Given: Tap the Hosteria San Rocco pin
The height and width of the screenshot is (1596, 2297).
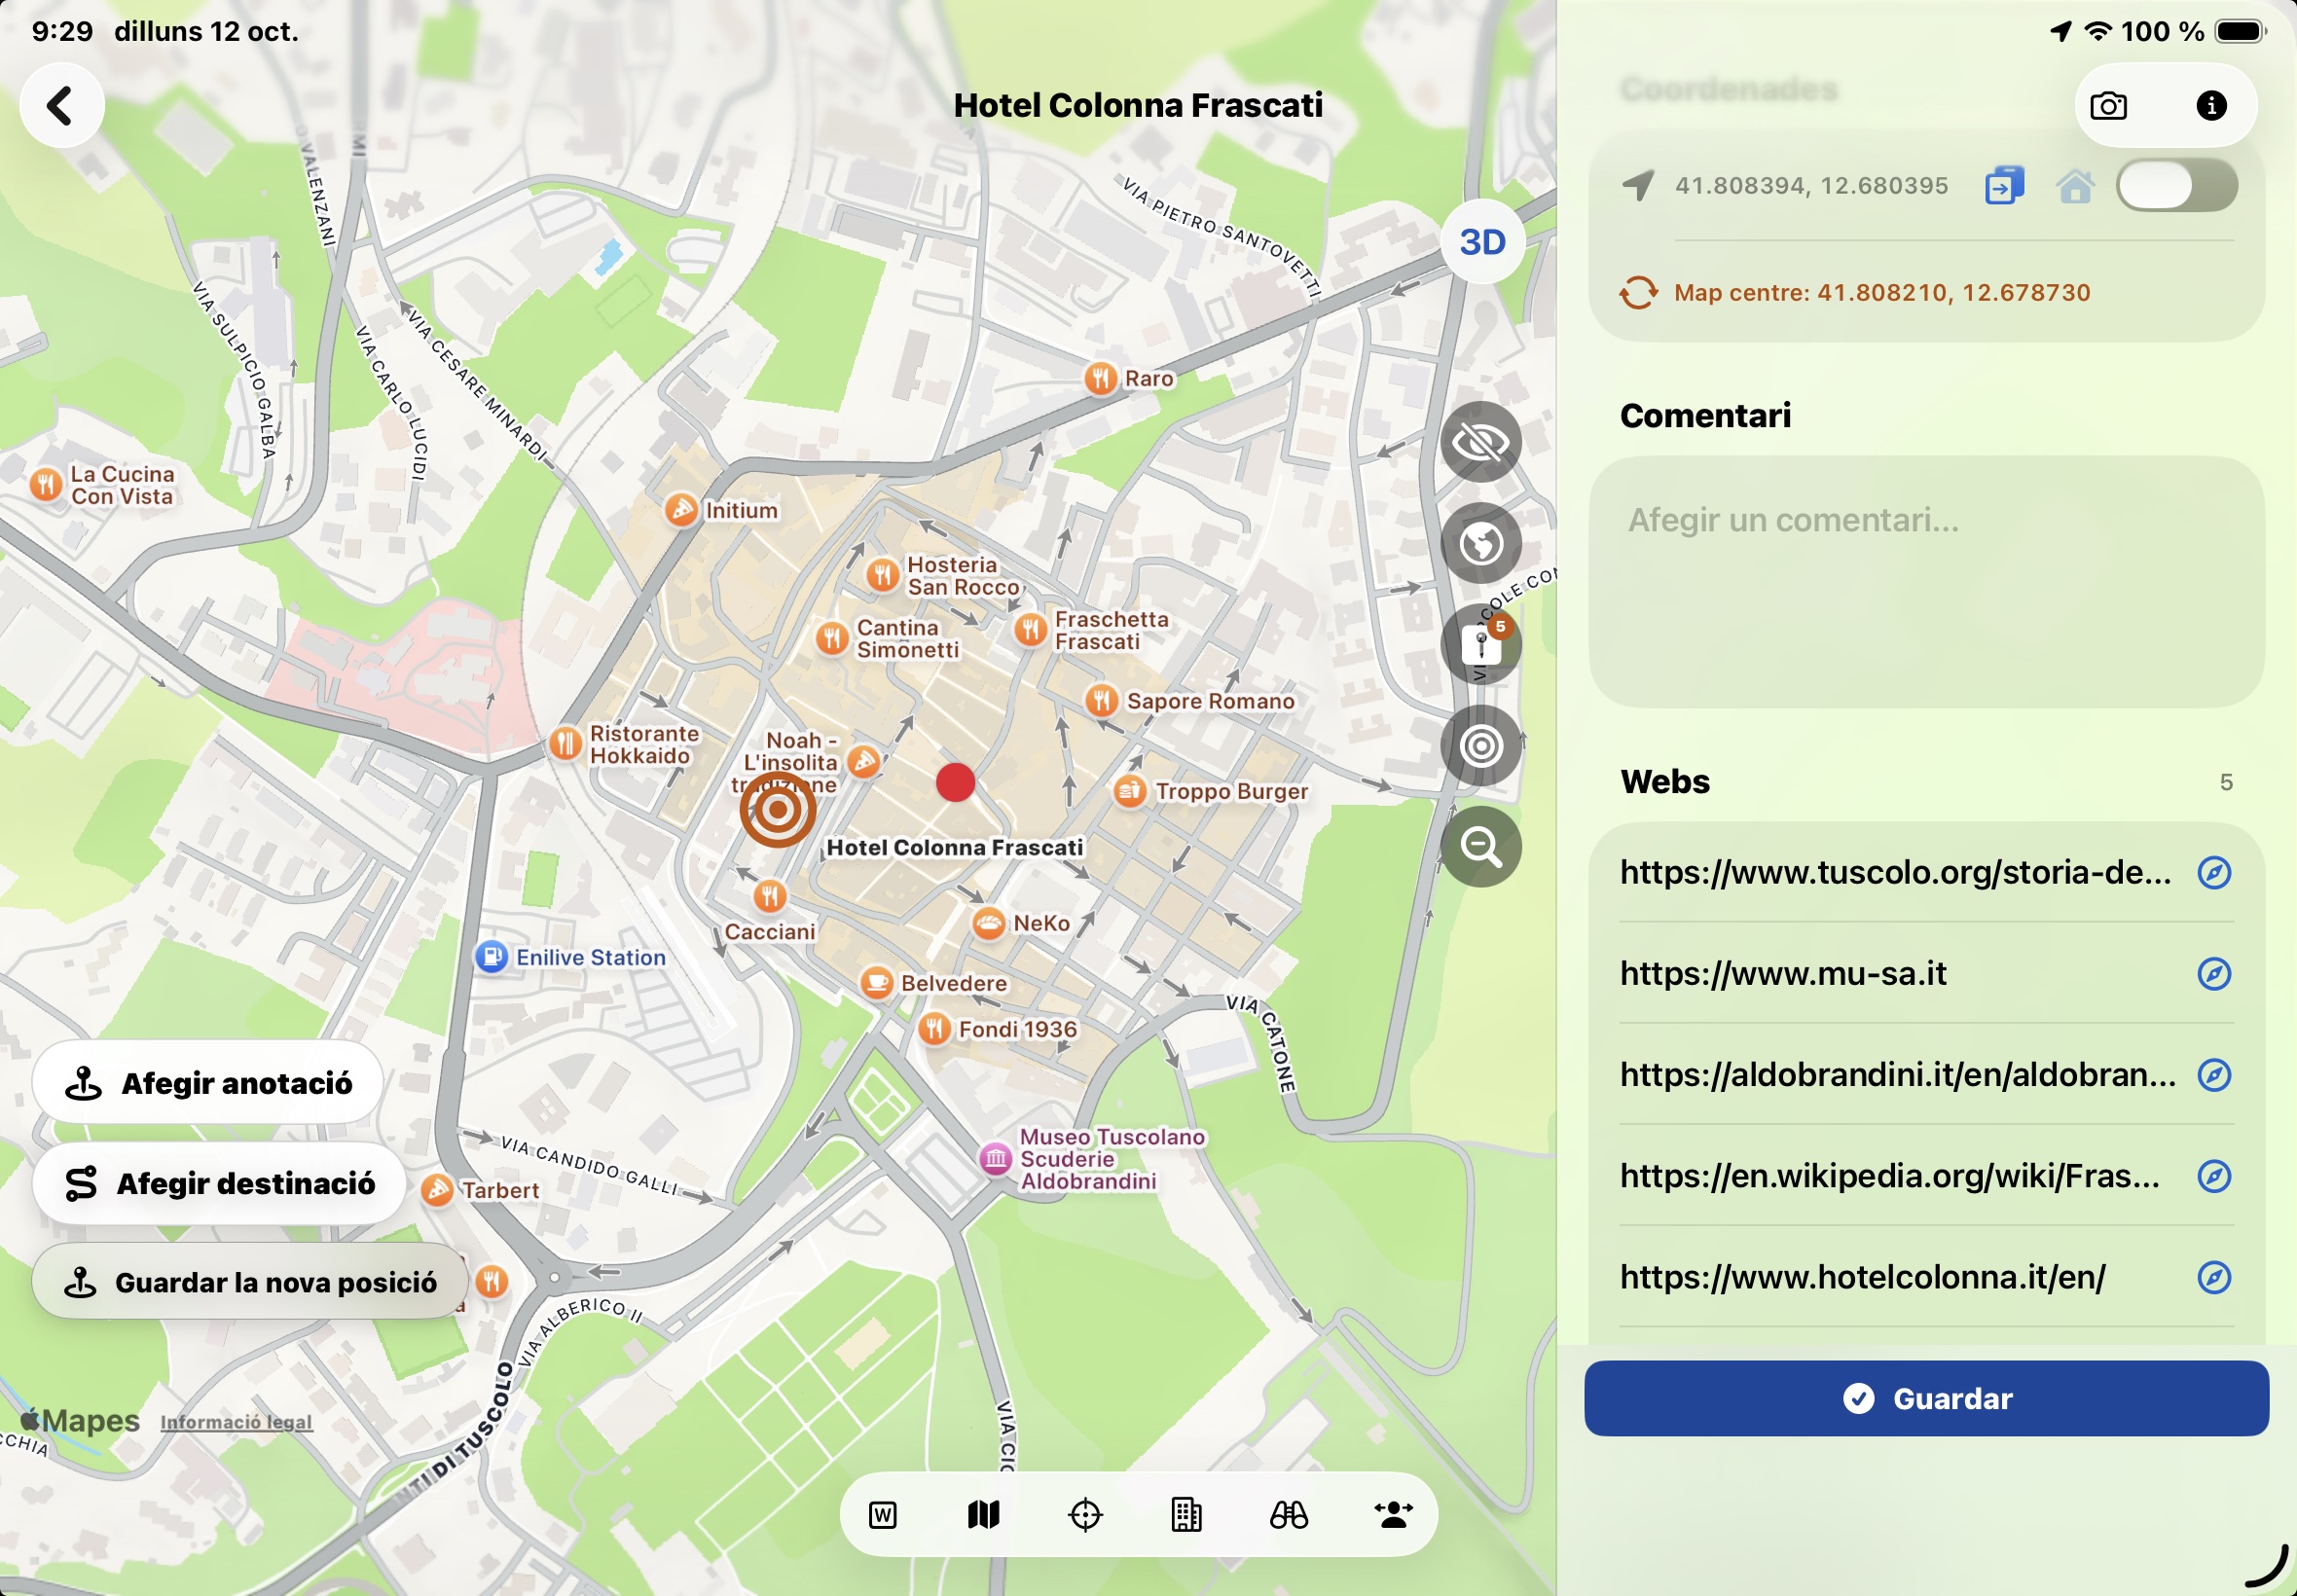Looking at the screenshot, I should click(x=882, y=574).
